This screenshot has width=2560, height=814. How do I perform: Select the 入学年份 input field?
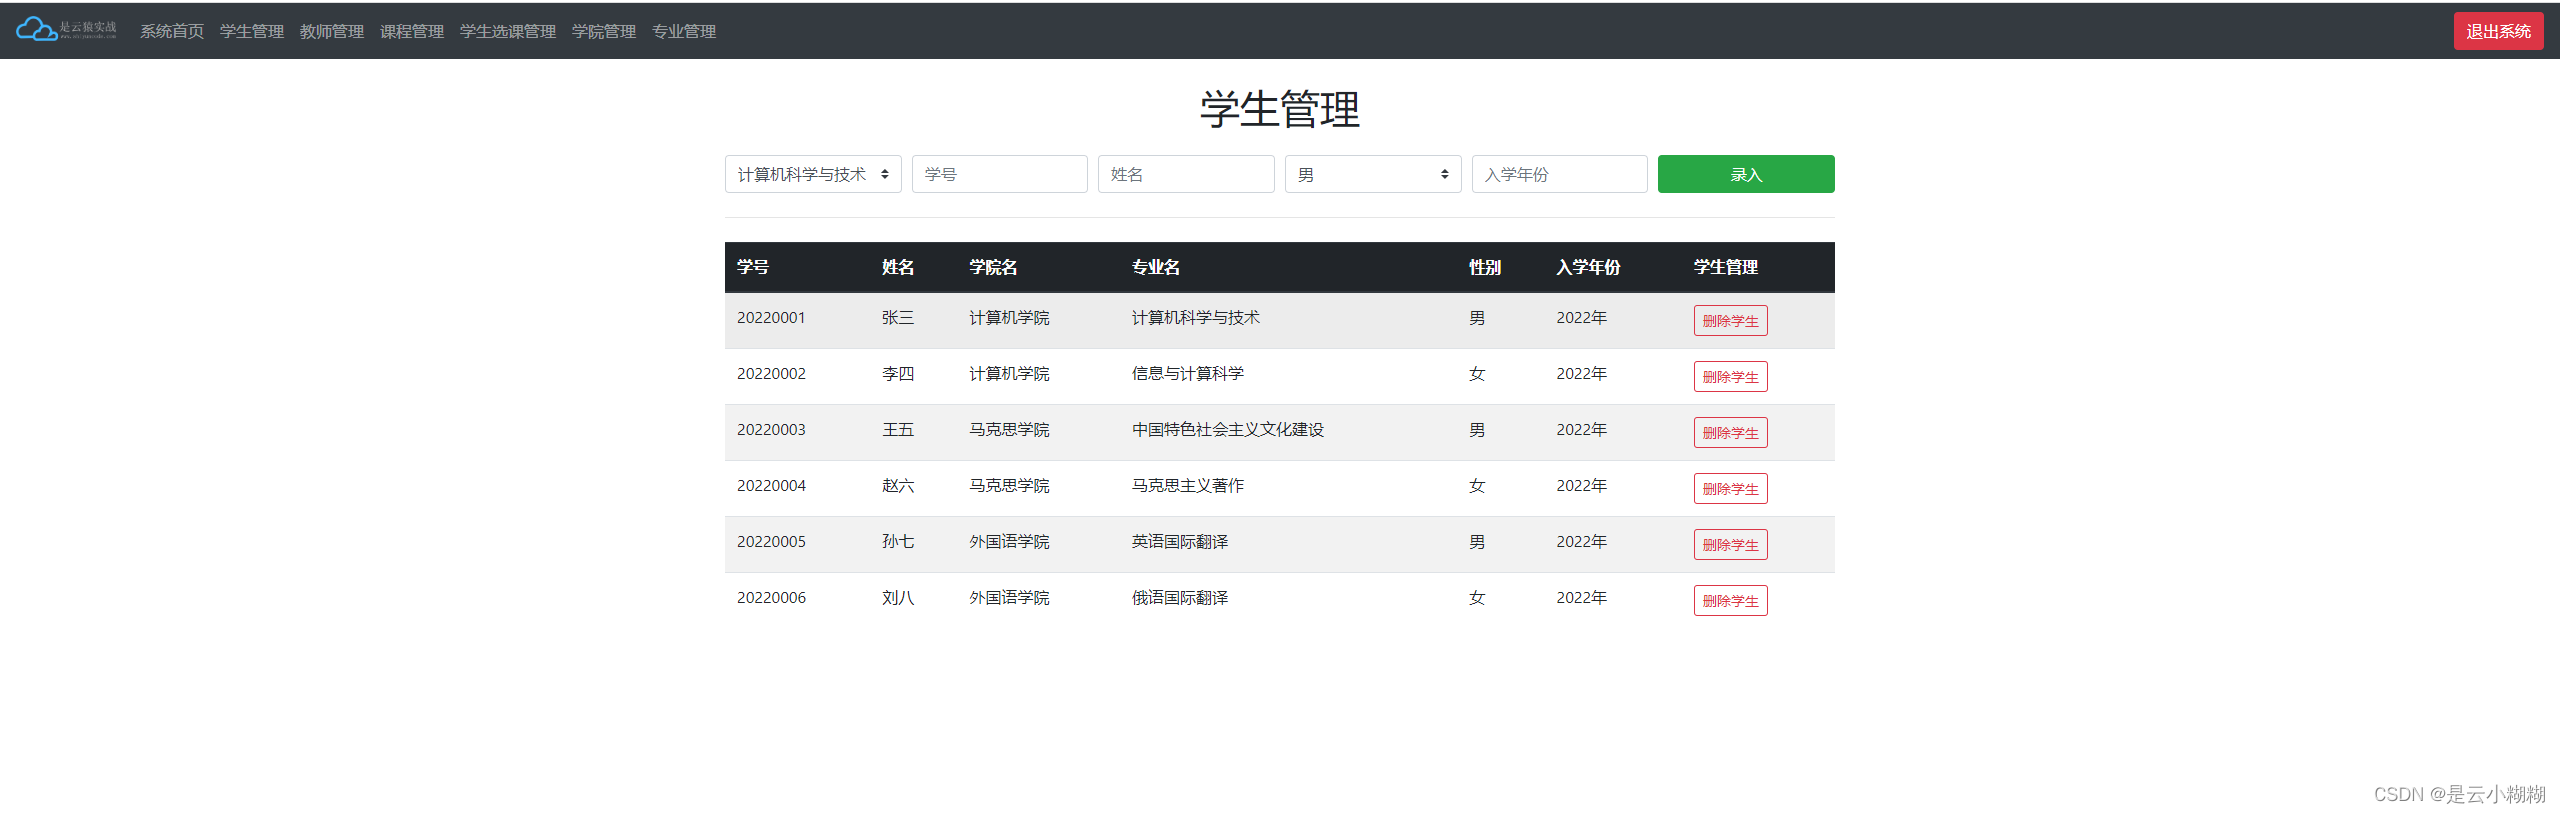tap(1560, 174)
